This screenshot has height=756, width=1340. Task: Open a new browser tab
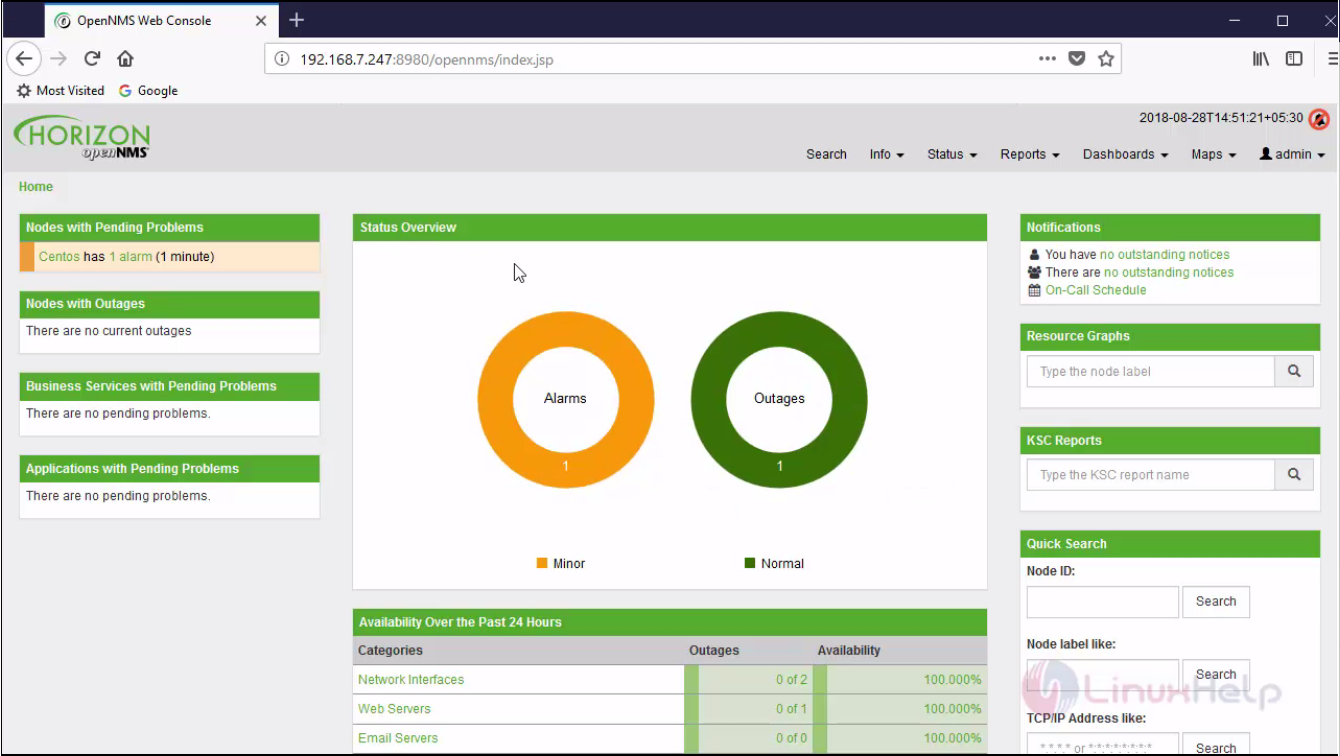click(296, 20)
